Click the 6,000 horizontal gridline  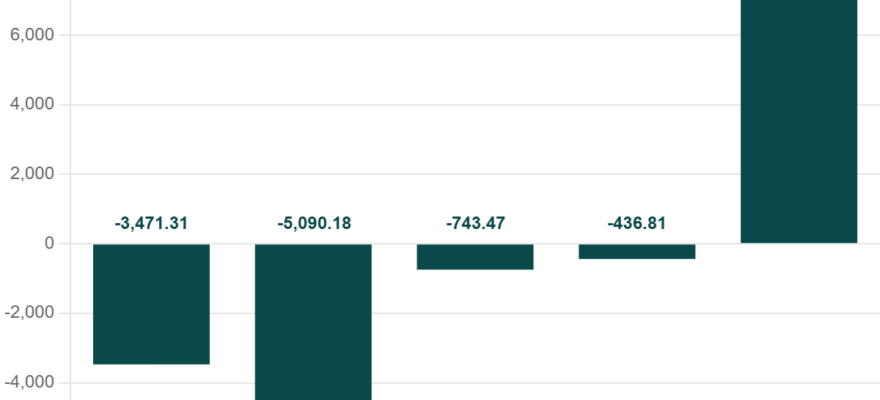(x=404, y=35)
